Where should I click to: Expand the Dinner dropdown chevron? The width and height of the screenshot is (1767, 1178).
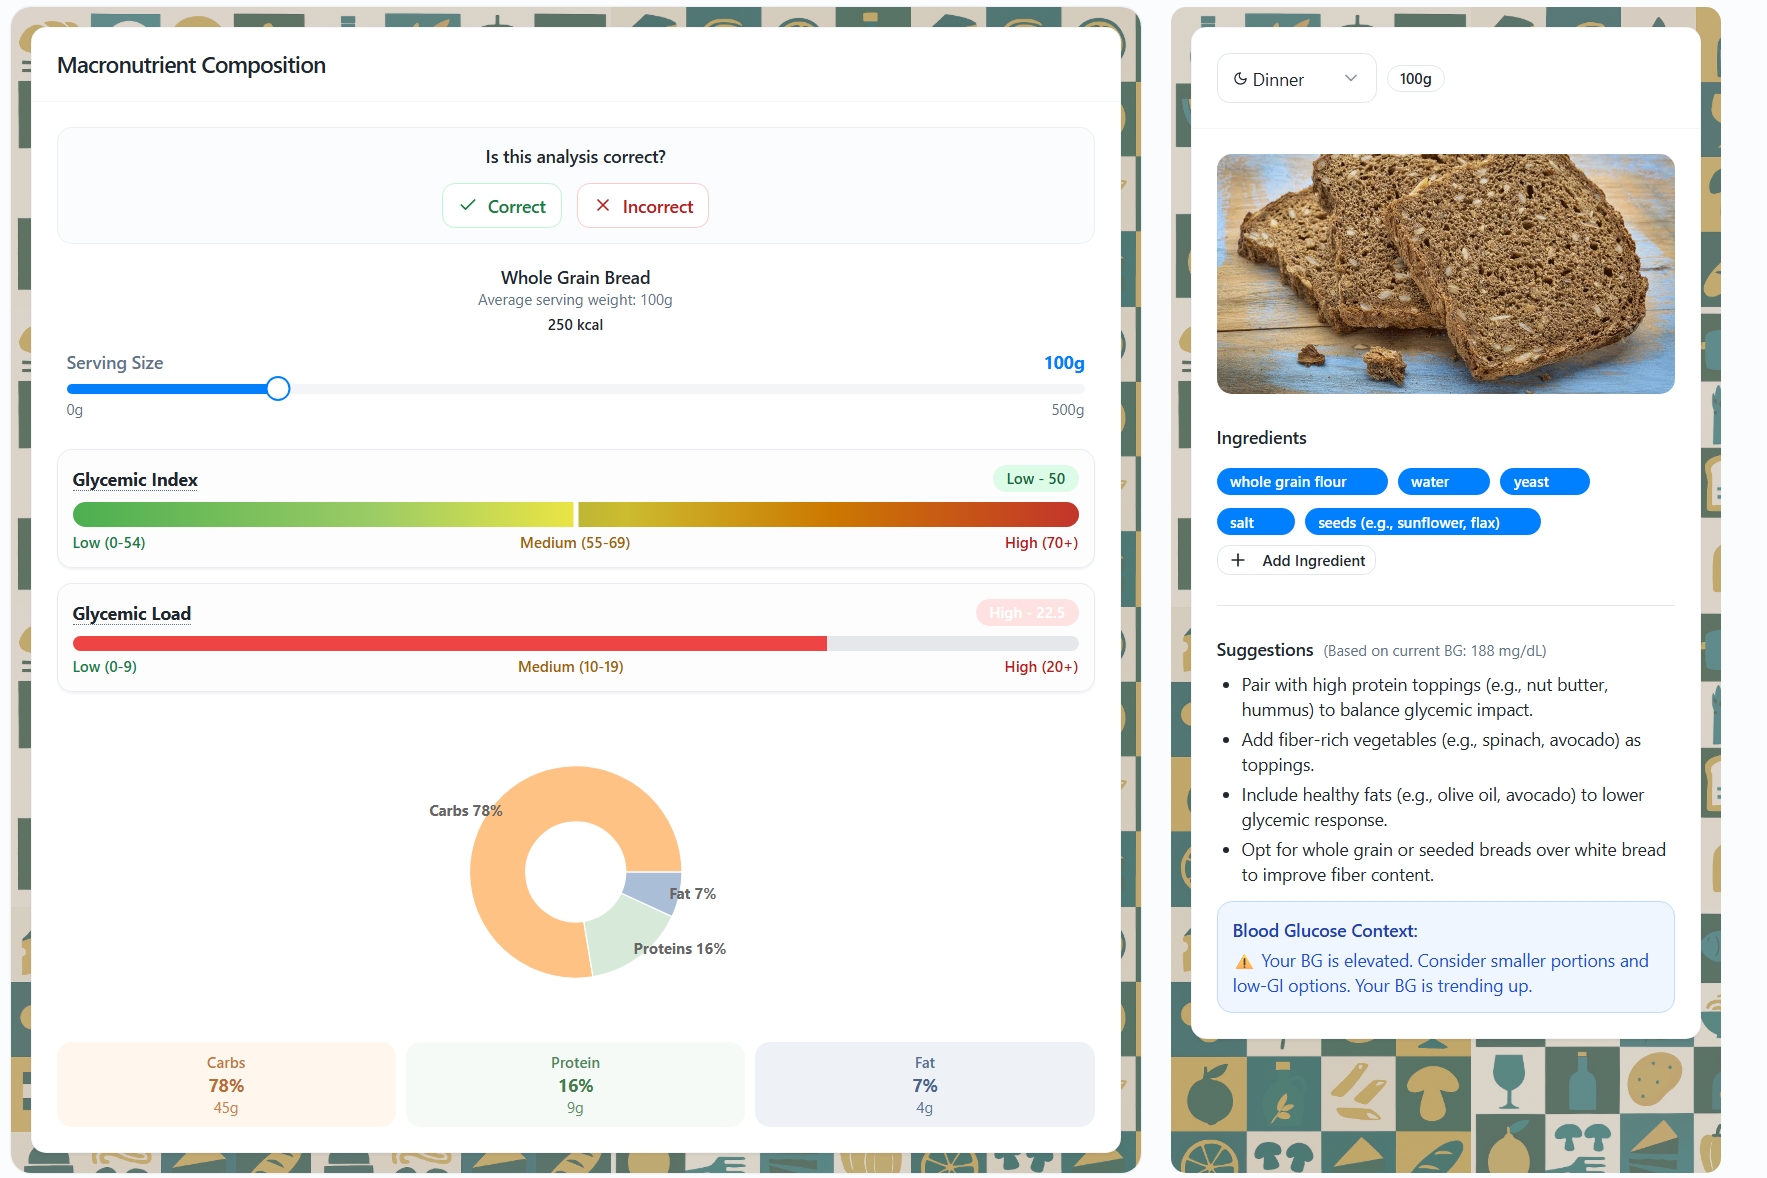click(1350, 79)
